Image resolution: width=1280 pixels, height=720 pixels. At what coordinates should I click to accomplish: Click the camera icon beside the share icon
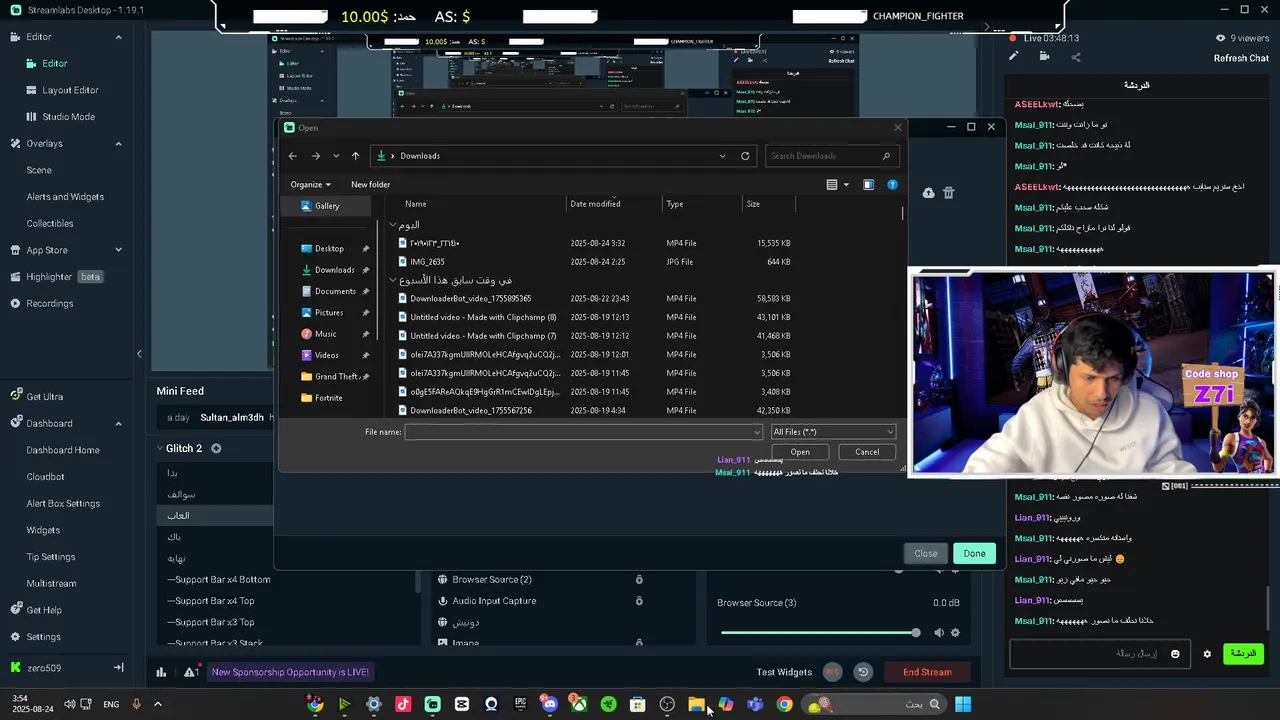(x=1044, y=57)
